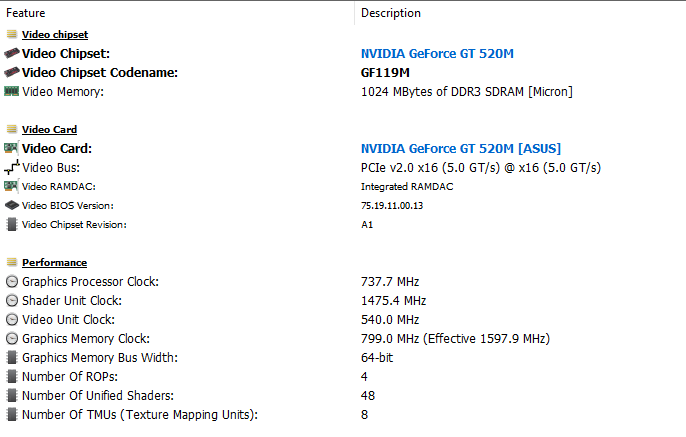Click the Number Of ROPs icon
Viewport: 686px width, 437px height.
[11, 377]
